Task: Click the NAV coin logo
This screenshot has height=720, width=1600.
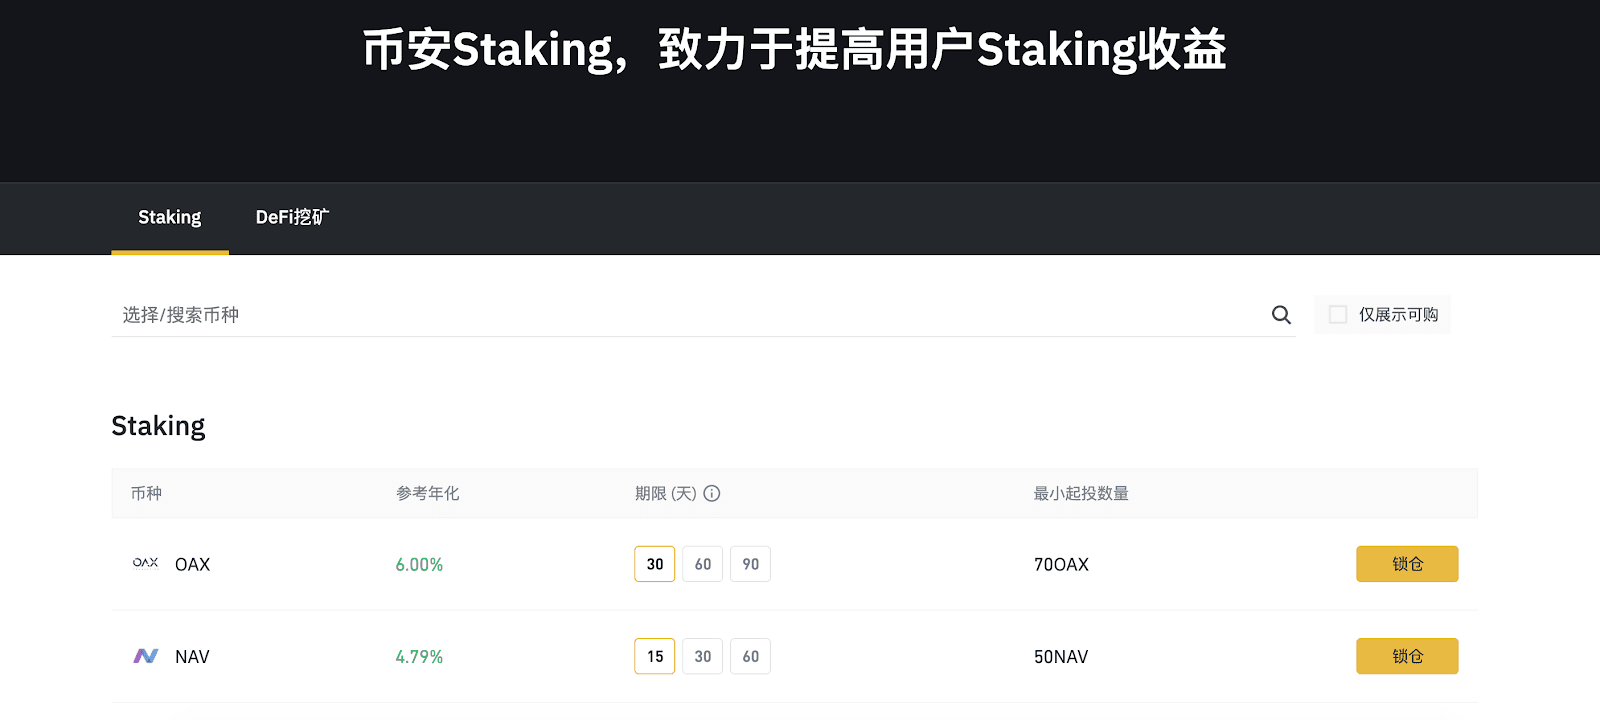Action: [x=146, y=656]
